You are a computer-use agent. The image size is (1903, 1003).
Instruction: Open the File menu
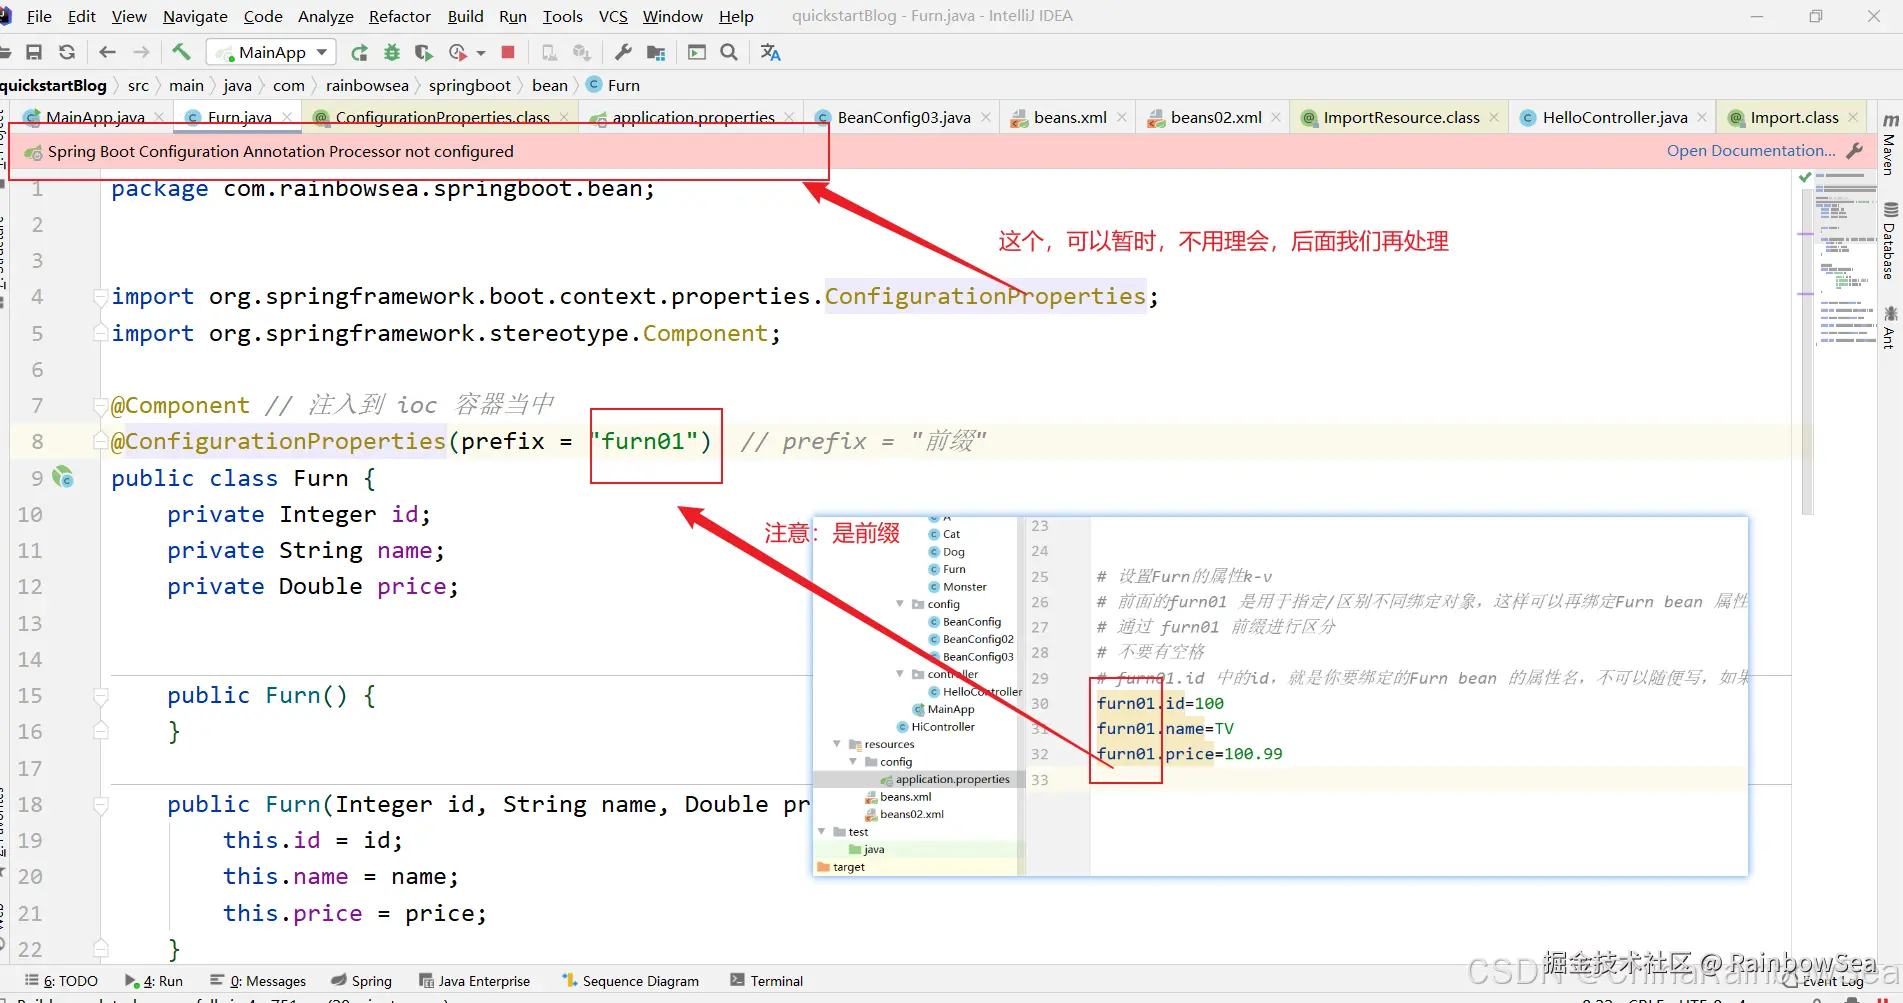point(39,16)
